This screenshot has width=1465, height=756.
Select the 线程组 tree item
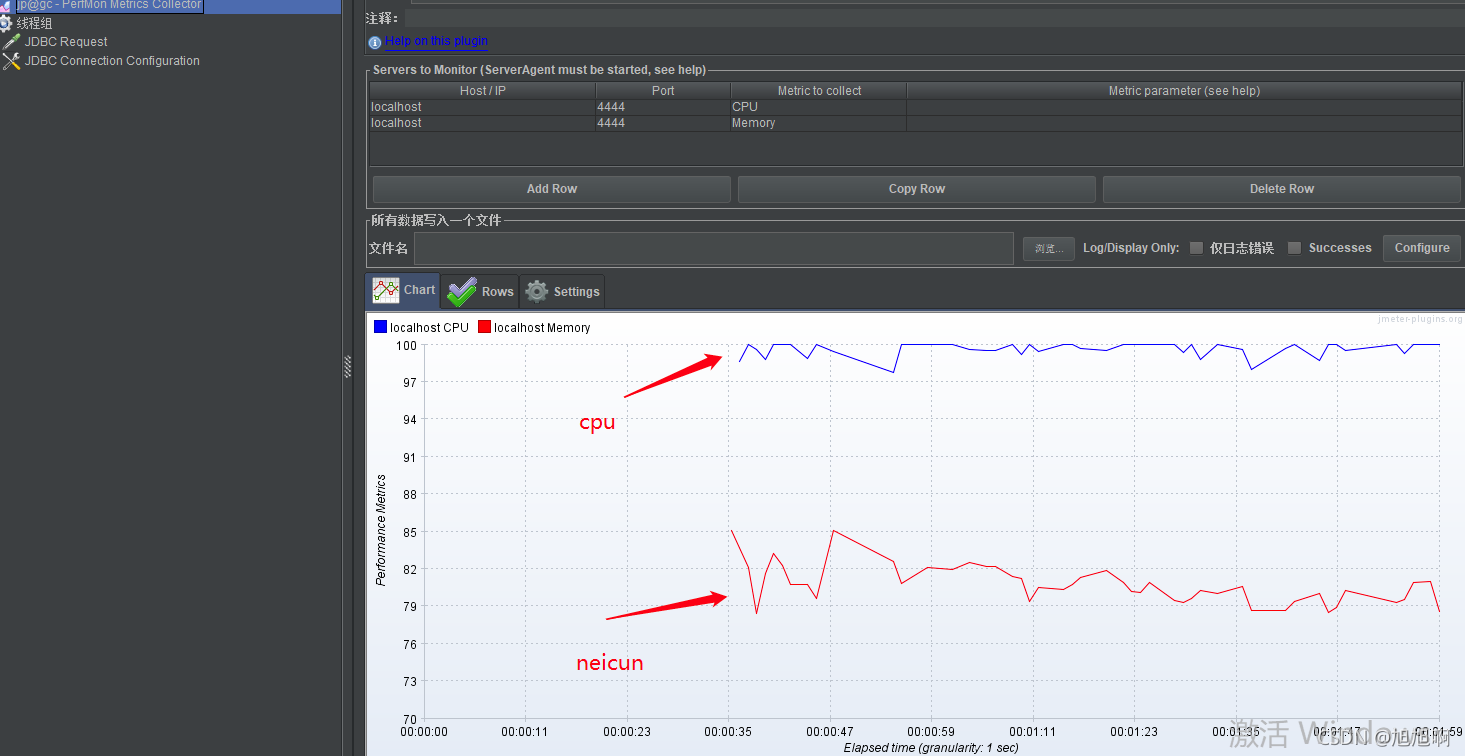tap(34, 23)
